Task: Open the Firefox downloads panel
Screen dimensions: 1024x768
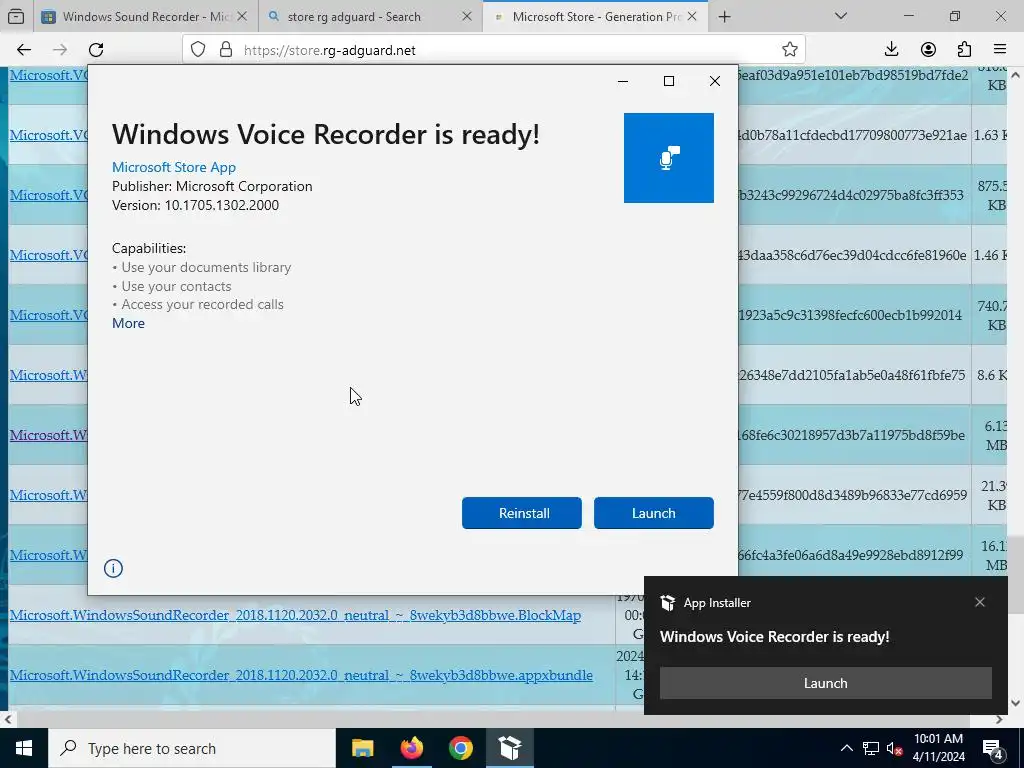Action: click(x=891, y=50)
